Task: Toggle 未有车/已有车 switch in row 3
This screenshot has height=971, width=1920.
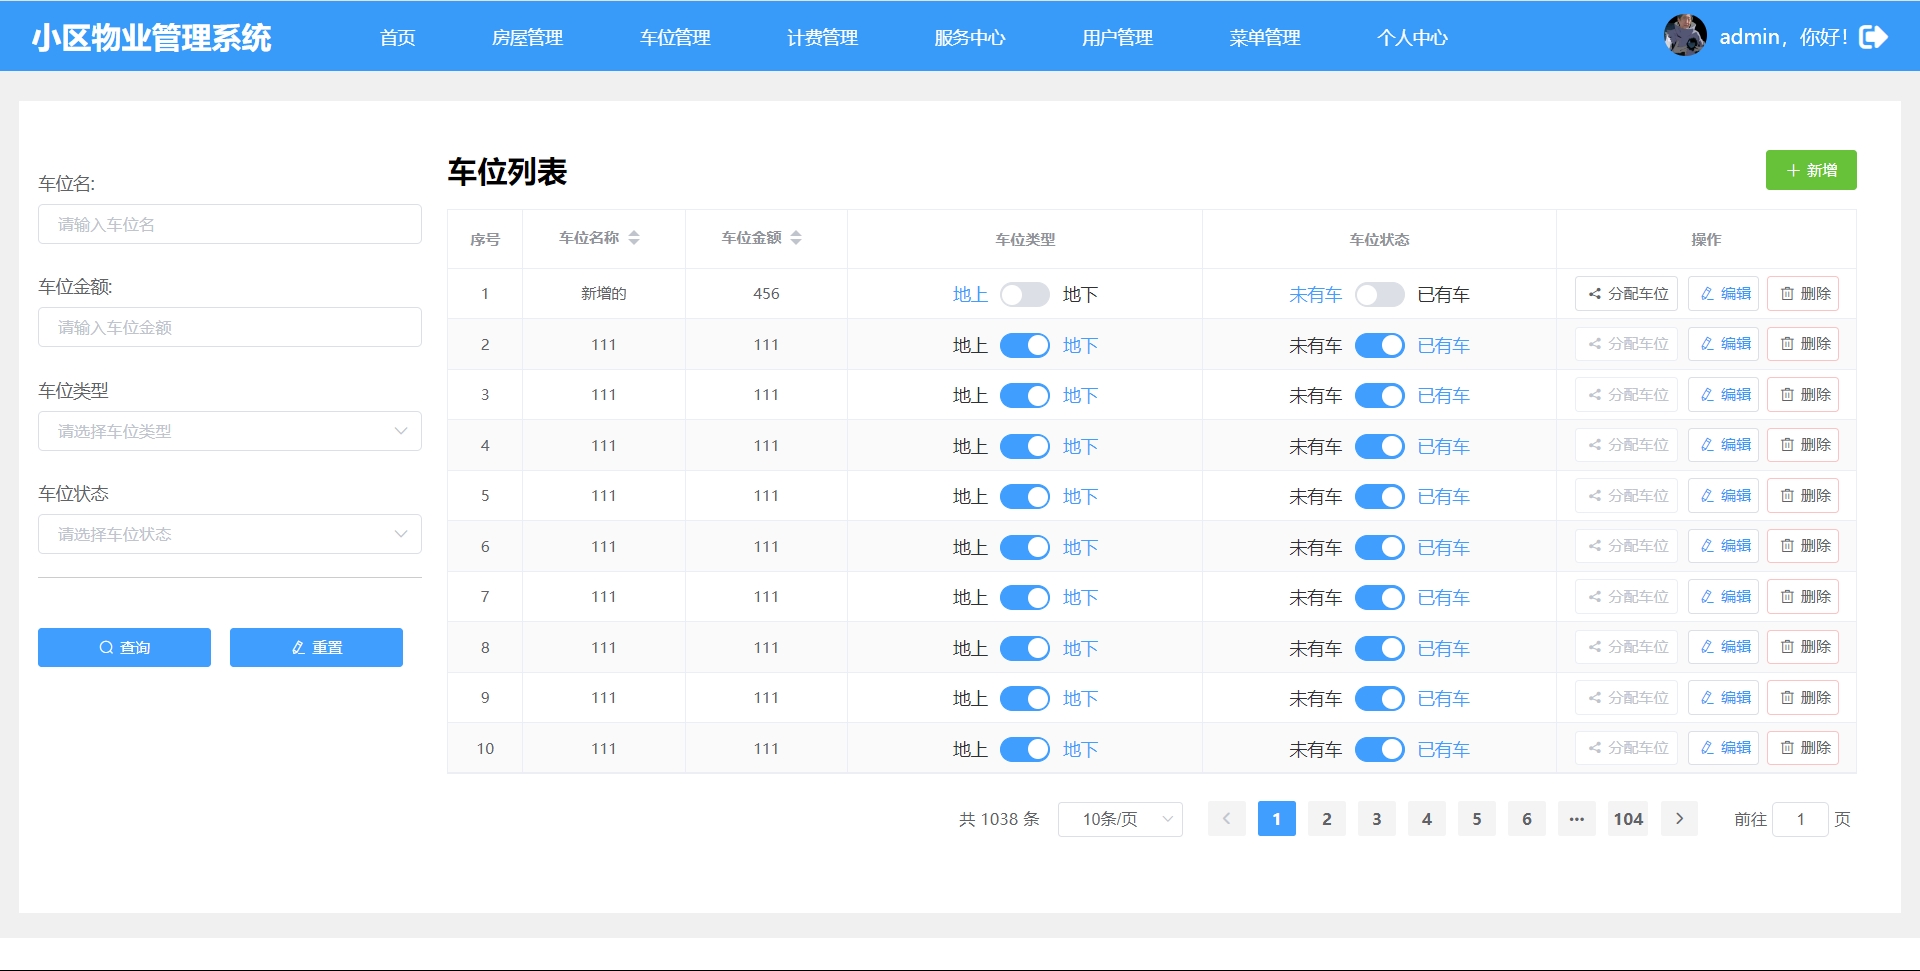Action: pyautogui.click(x=1380, y=395)
